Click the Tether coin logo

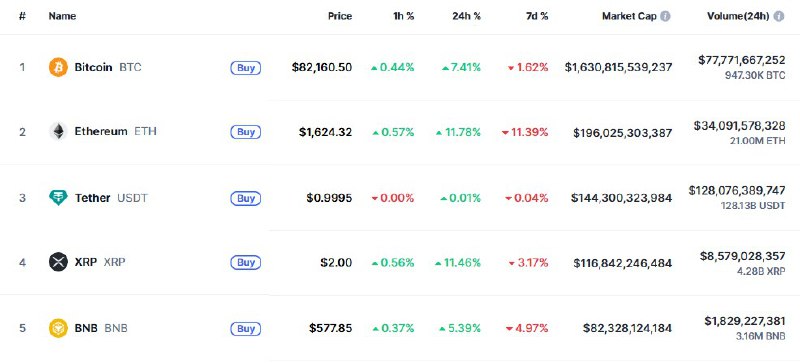coord(58,198)
